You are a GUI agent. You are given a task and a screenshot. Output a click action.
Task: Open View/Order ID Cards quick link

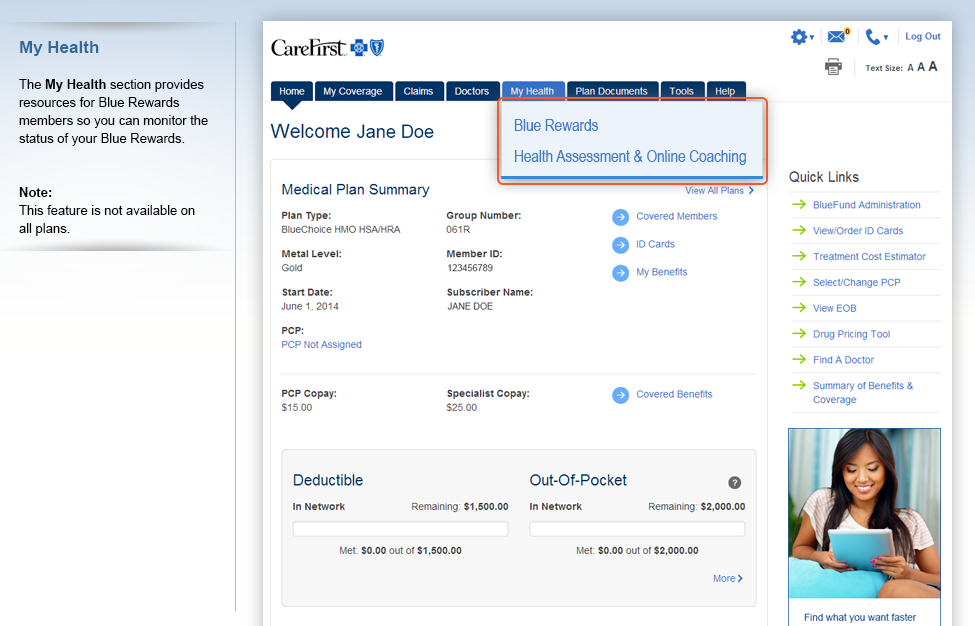(858, 231)
